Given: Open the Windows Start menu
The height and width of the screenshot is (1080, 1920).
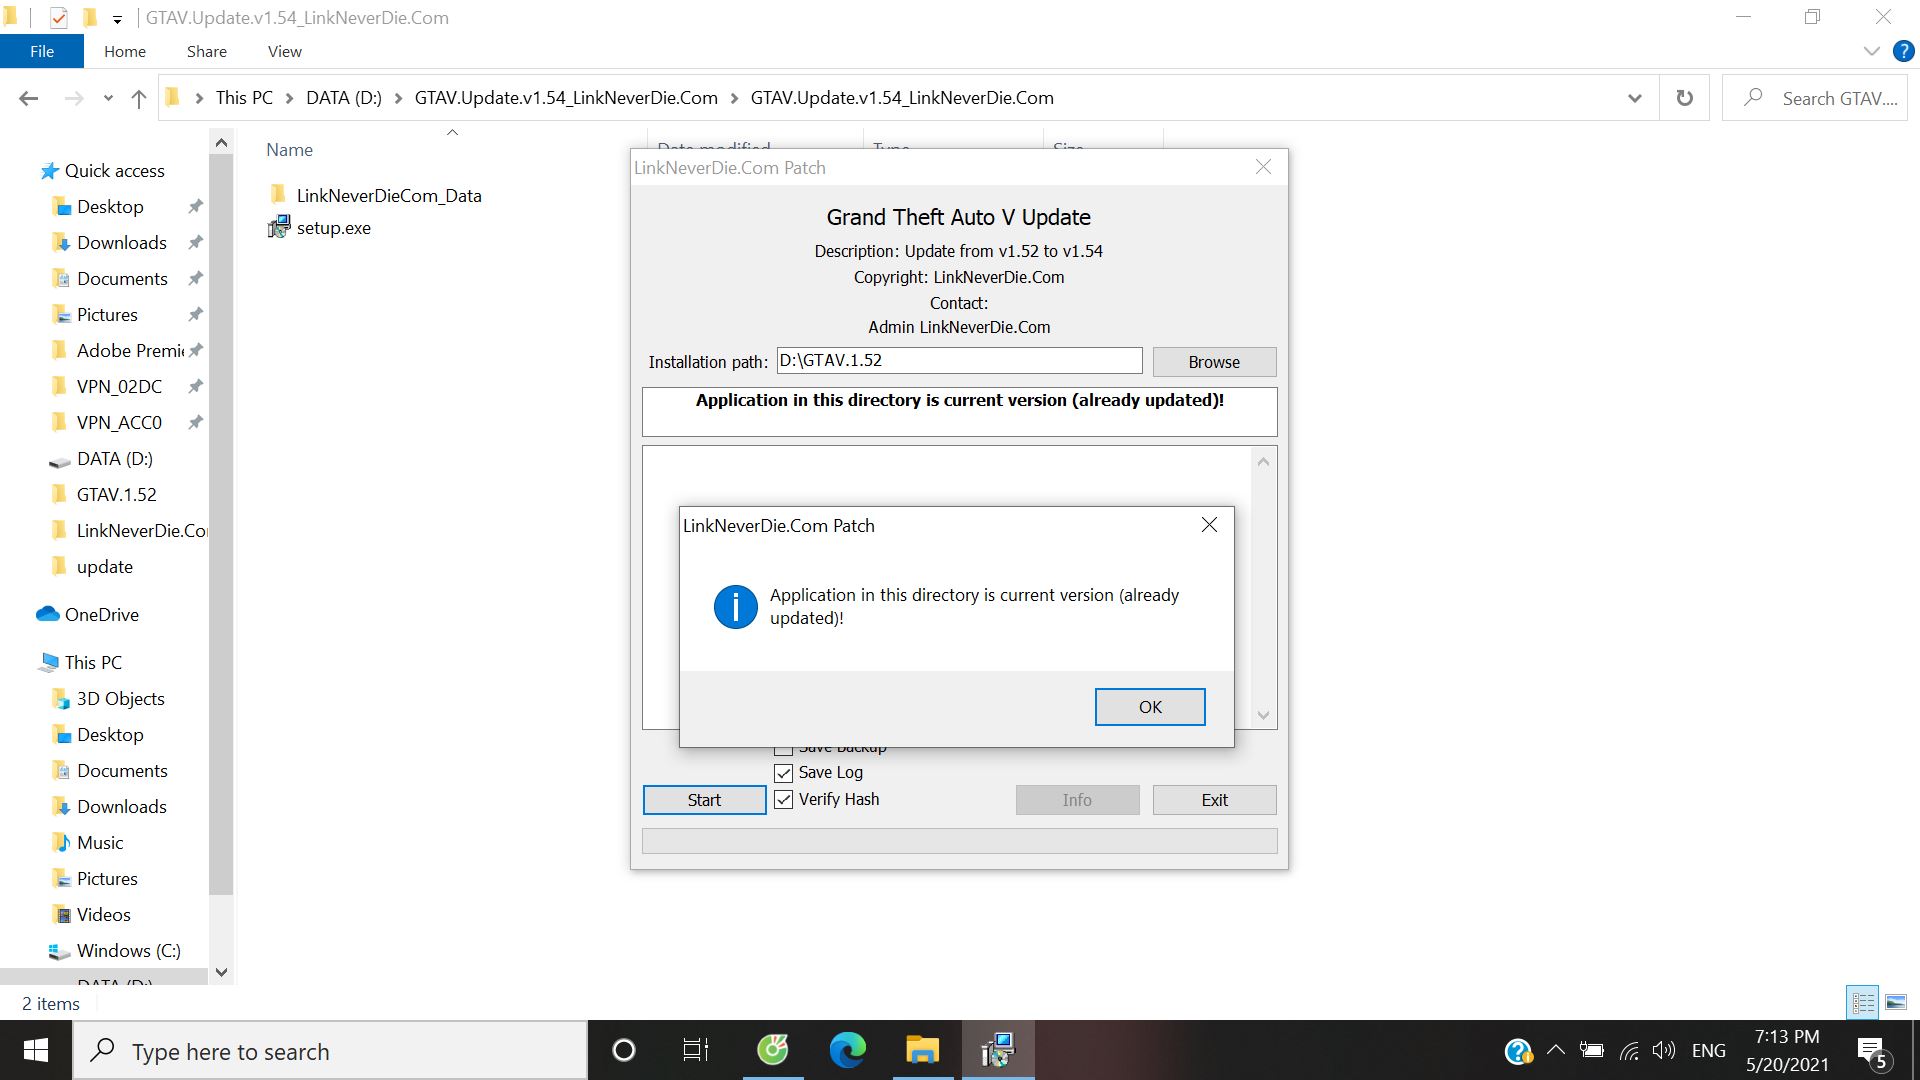Looking at the screenshot, I should 36,1051.
